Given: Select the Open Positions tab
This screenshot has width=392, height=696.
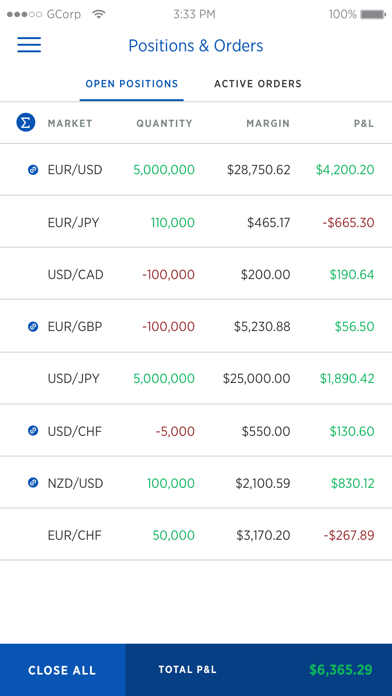Looking at the screenshot, I should (132, 84).
